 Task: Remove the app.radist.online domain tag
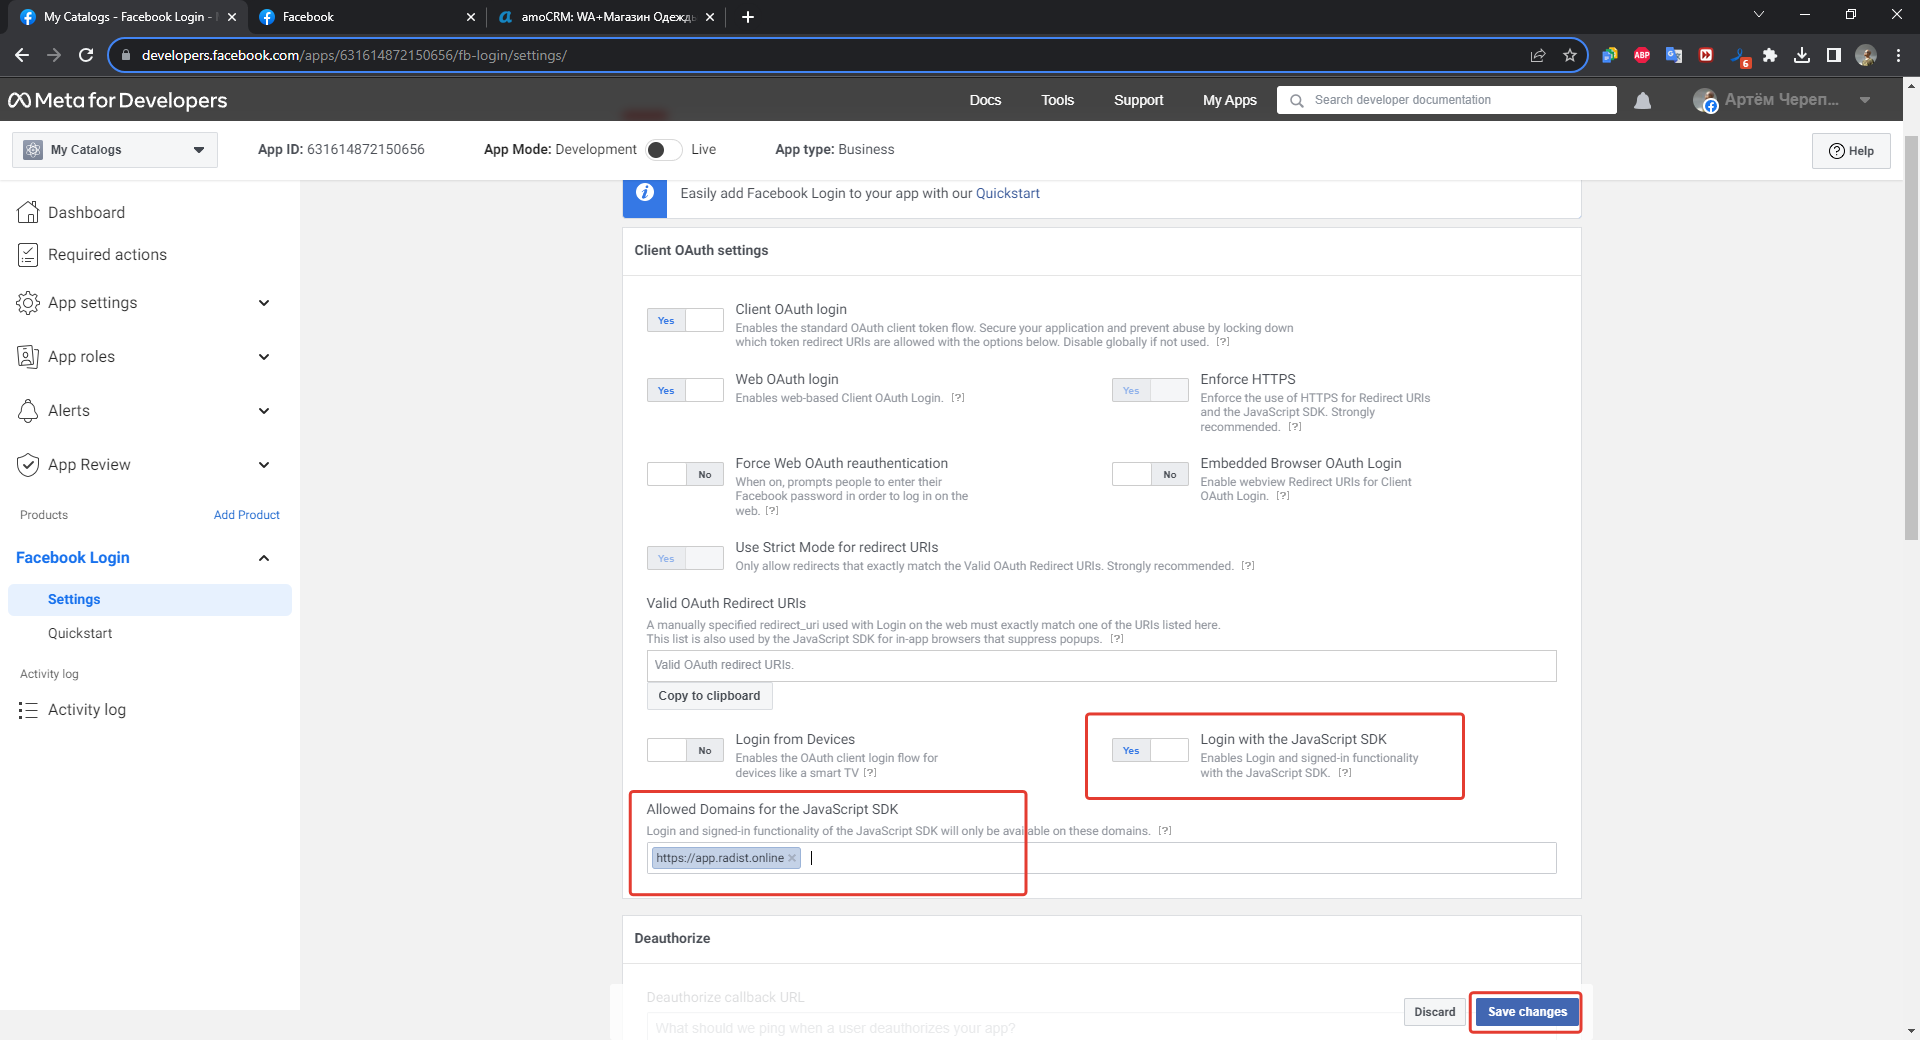(x=792, y=858)
